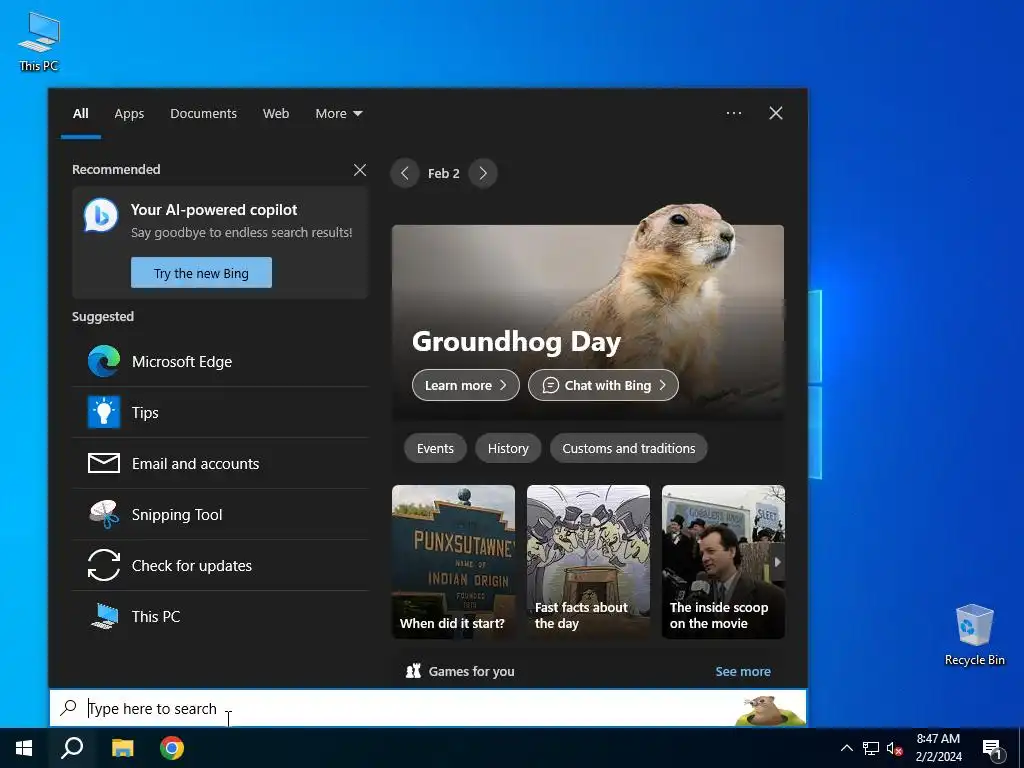Open 'The inside scoop on the movie' card
This screenshot has height=768, width=1024.
pos(723,562)
